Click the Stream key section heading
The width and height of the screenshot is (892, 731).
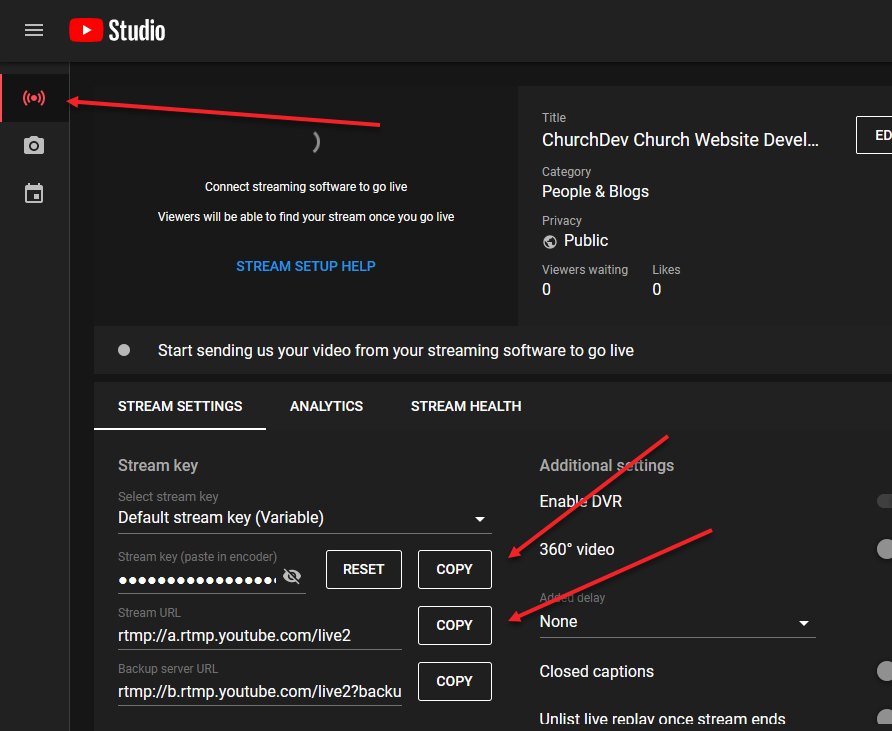(x=158, y=465)
